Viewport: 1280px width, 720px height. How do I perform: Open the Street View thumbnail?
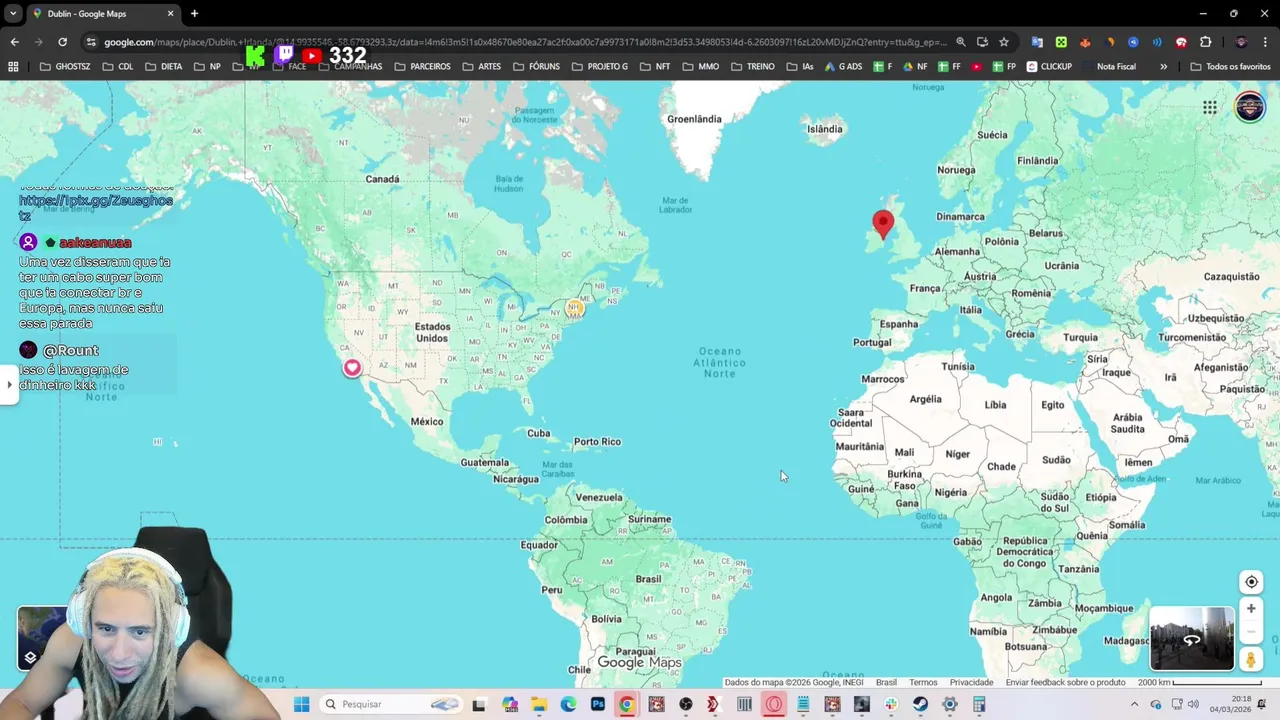coord(1192,638)
